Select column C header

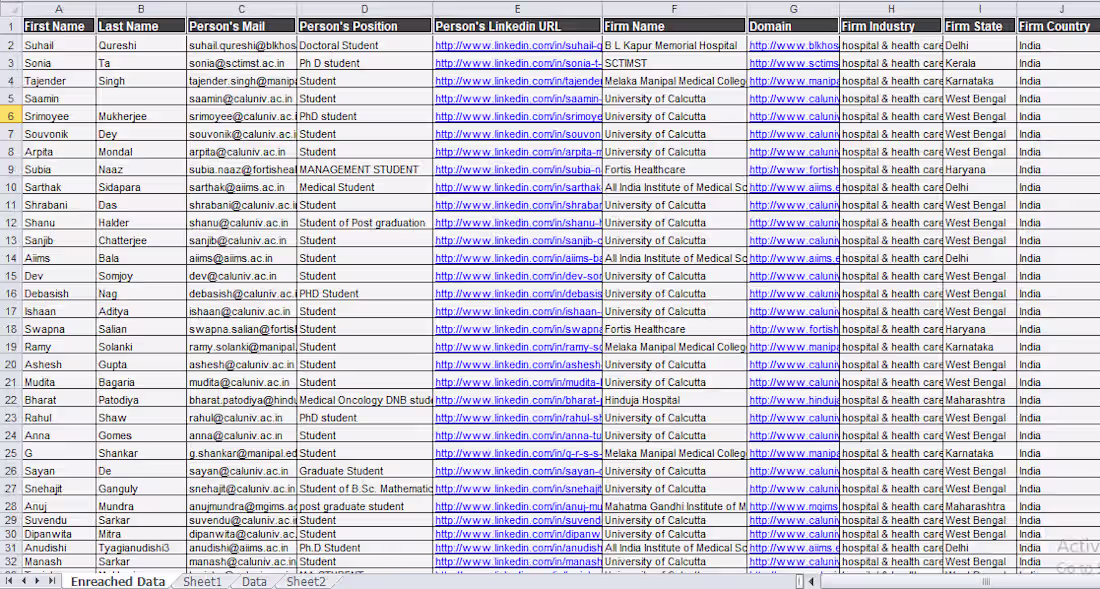point(242,8)
